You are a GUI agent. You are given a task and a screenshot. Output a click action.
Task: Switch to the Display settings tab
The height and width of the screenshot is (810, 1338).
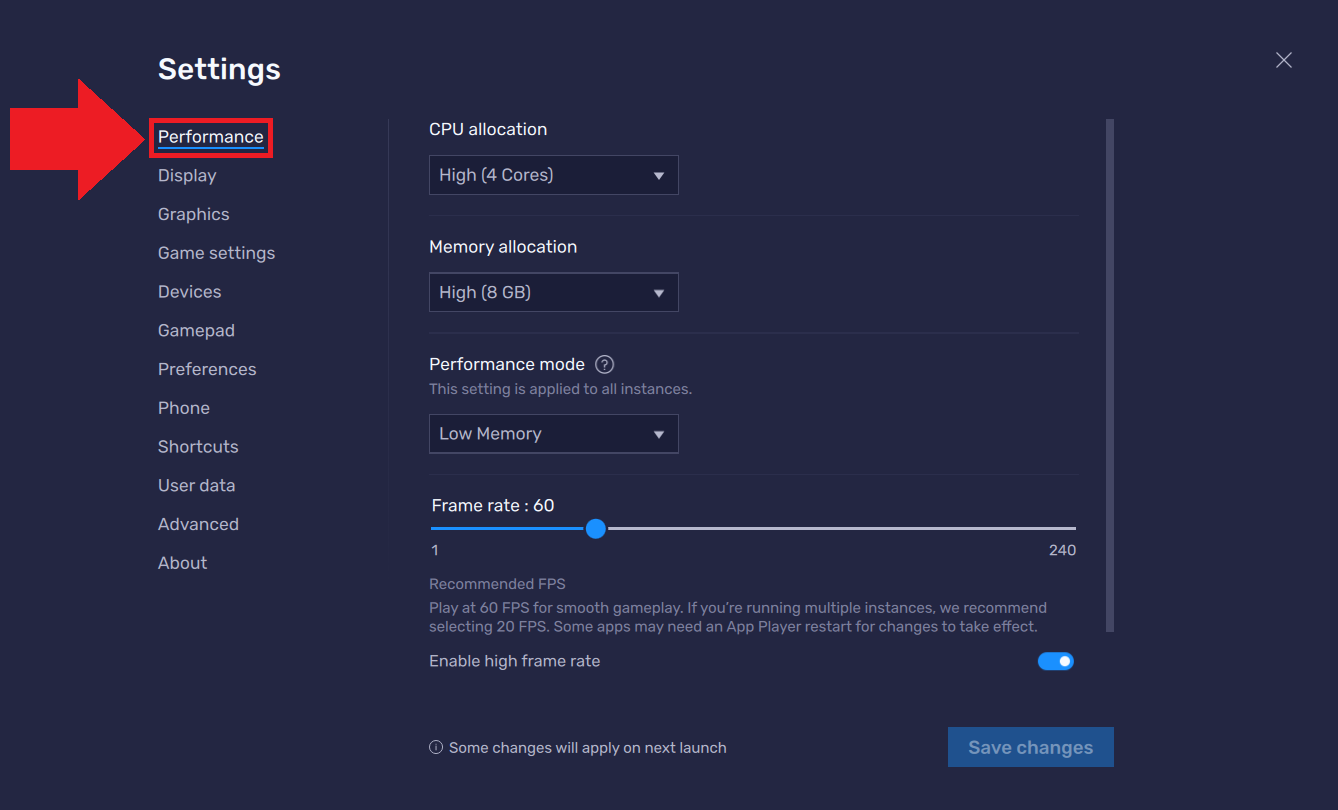(187, 176)
